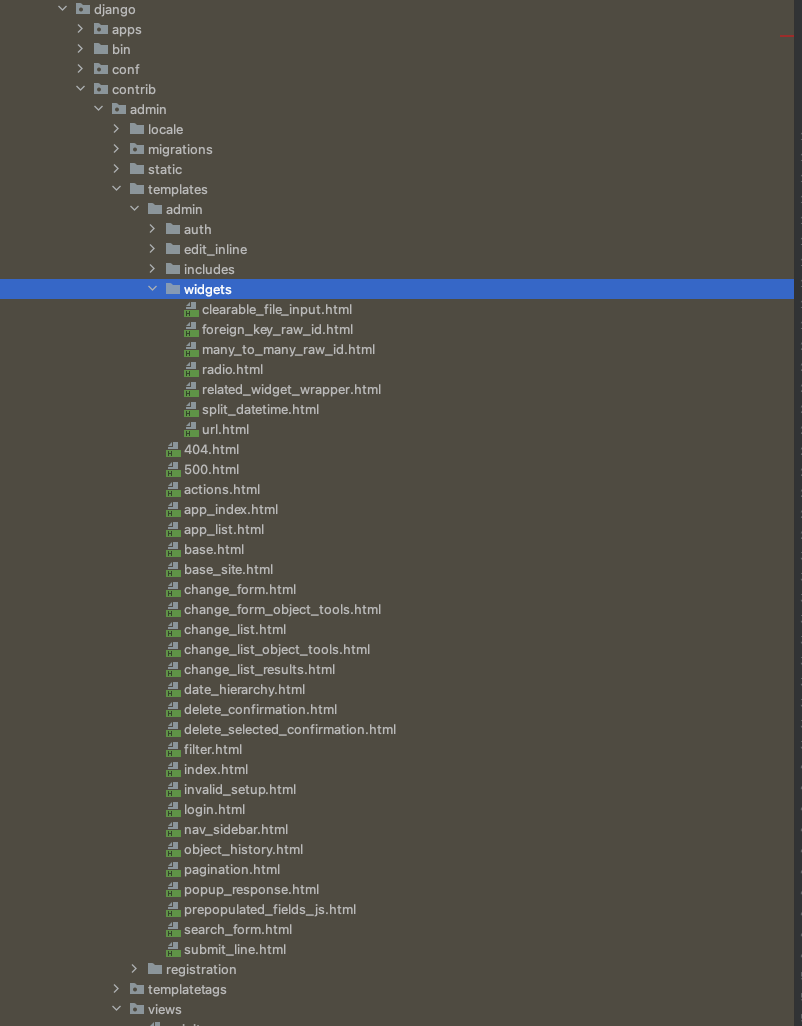Click the HTML icon of login.html
Screen dimensions: 802x1026
pos(173,809)
